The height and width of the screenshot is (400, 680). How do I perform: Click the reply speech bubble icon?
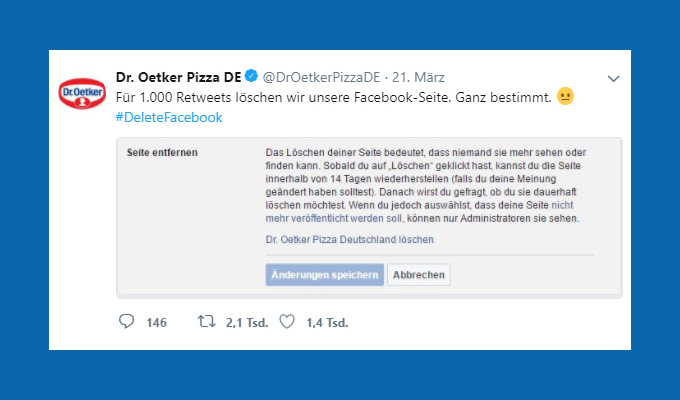[126, 322]
